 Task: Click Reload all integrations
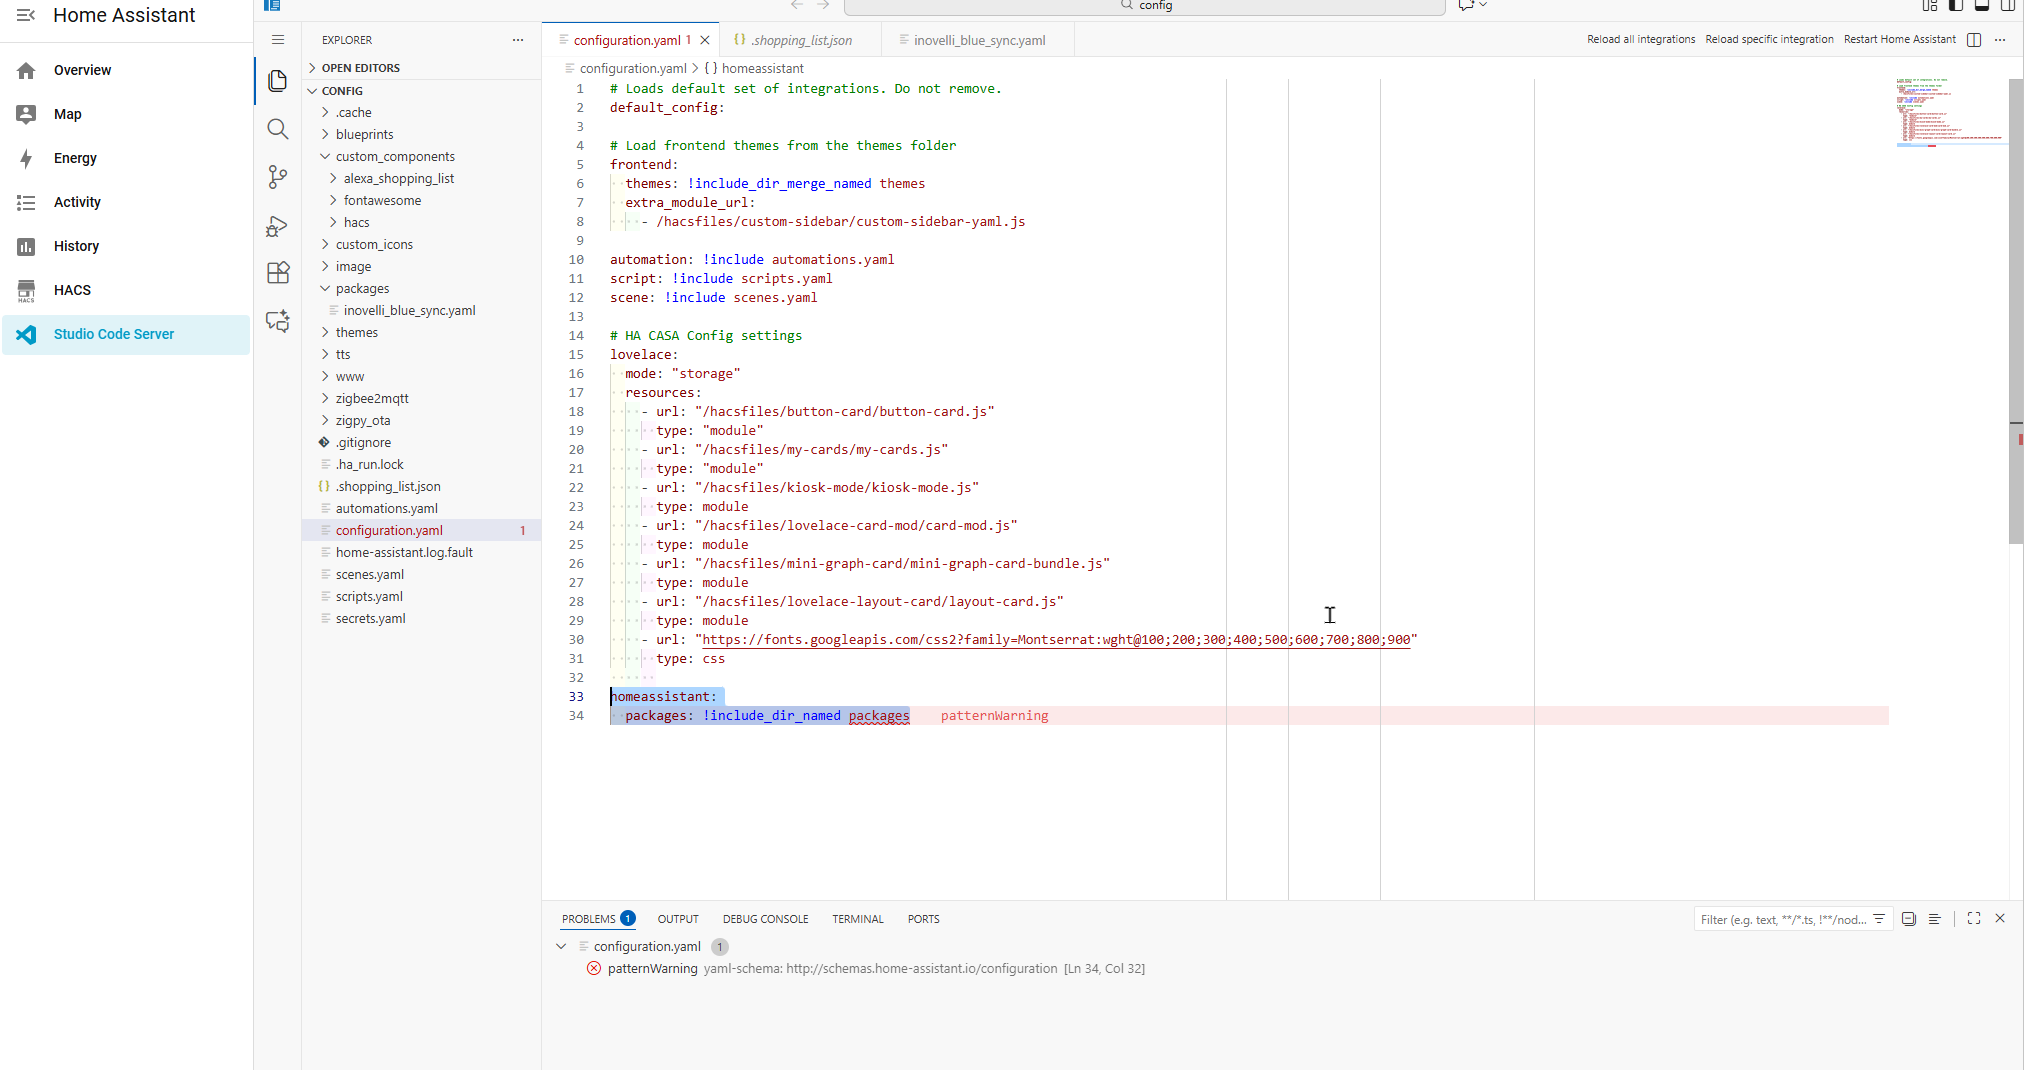point(1641,40)
